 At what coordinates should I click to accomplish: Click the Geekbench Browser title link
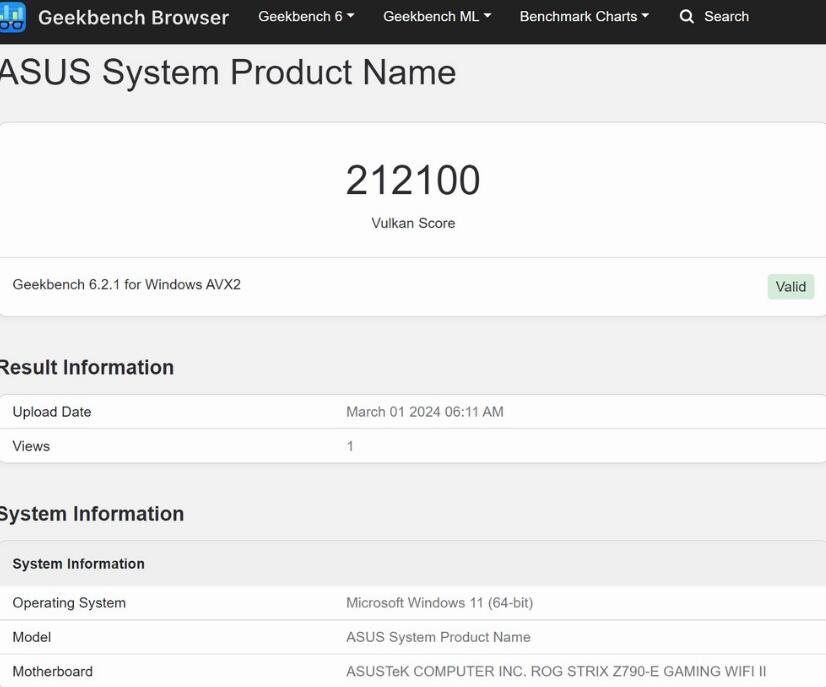(x=133, y=17)
